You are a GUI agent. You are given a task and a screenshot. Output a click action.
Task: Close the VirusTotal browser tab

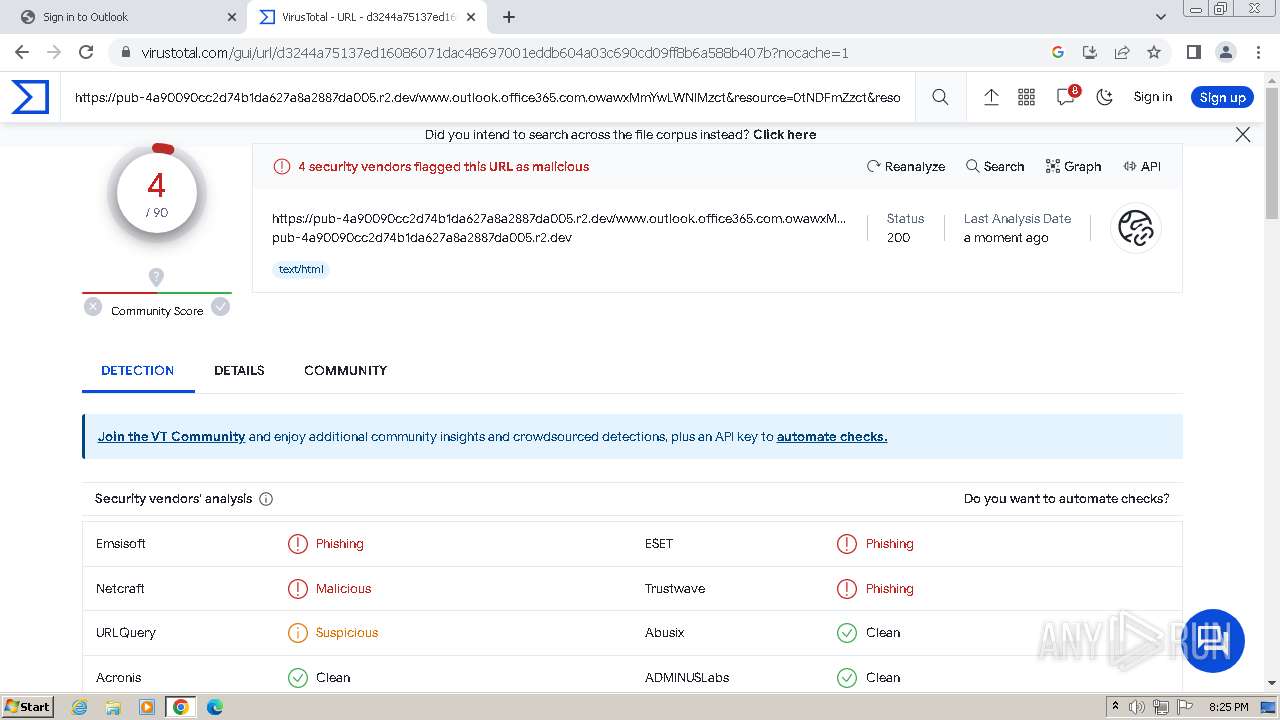tap(471, 17)
